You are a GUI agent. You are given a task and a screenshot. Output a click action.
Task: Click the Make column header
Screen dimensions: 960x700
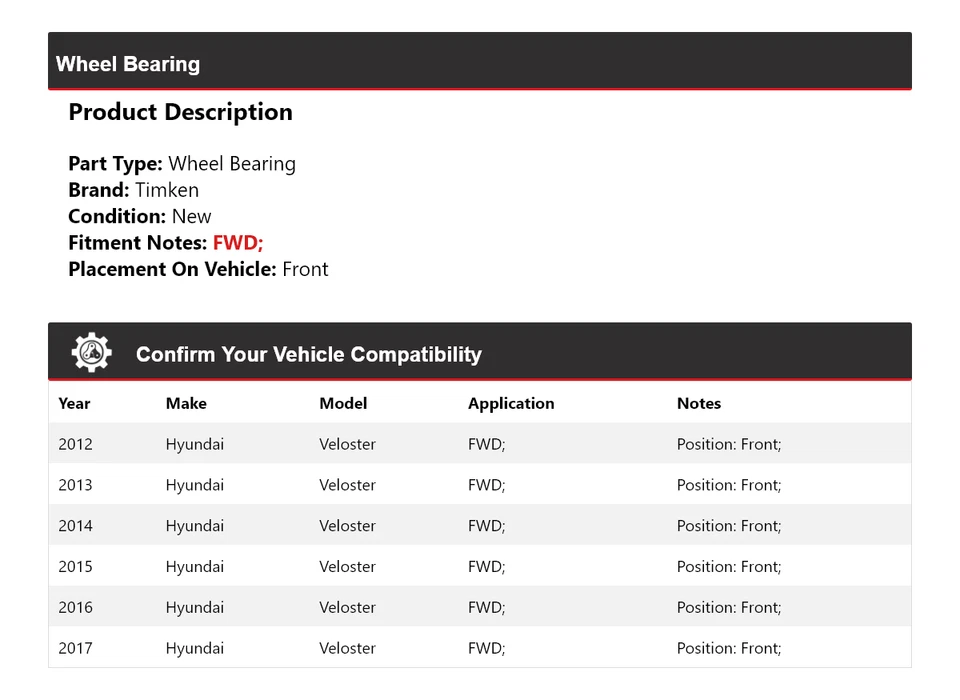pyautogui.click(x=186, y=403)
